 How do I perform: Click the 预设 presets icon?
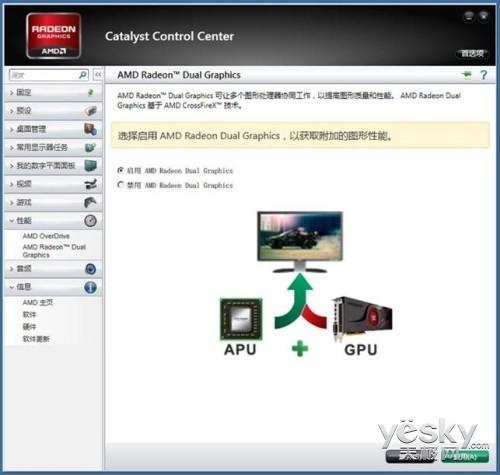(x=90, y=111)
